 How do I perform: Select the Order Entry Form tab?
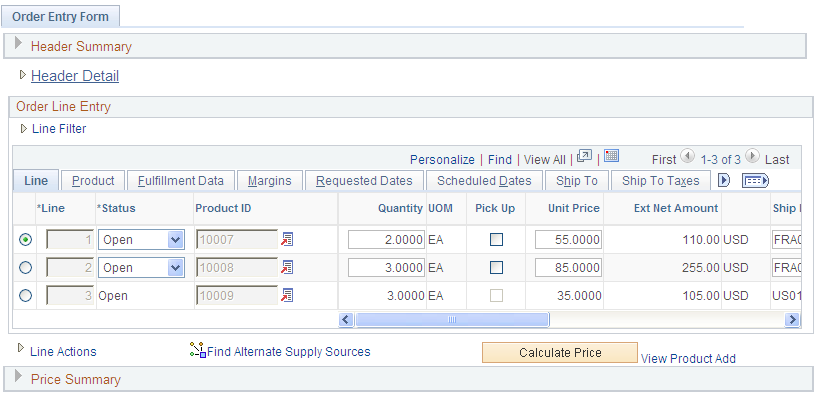coord(60,16)
